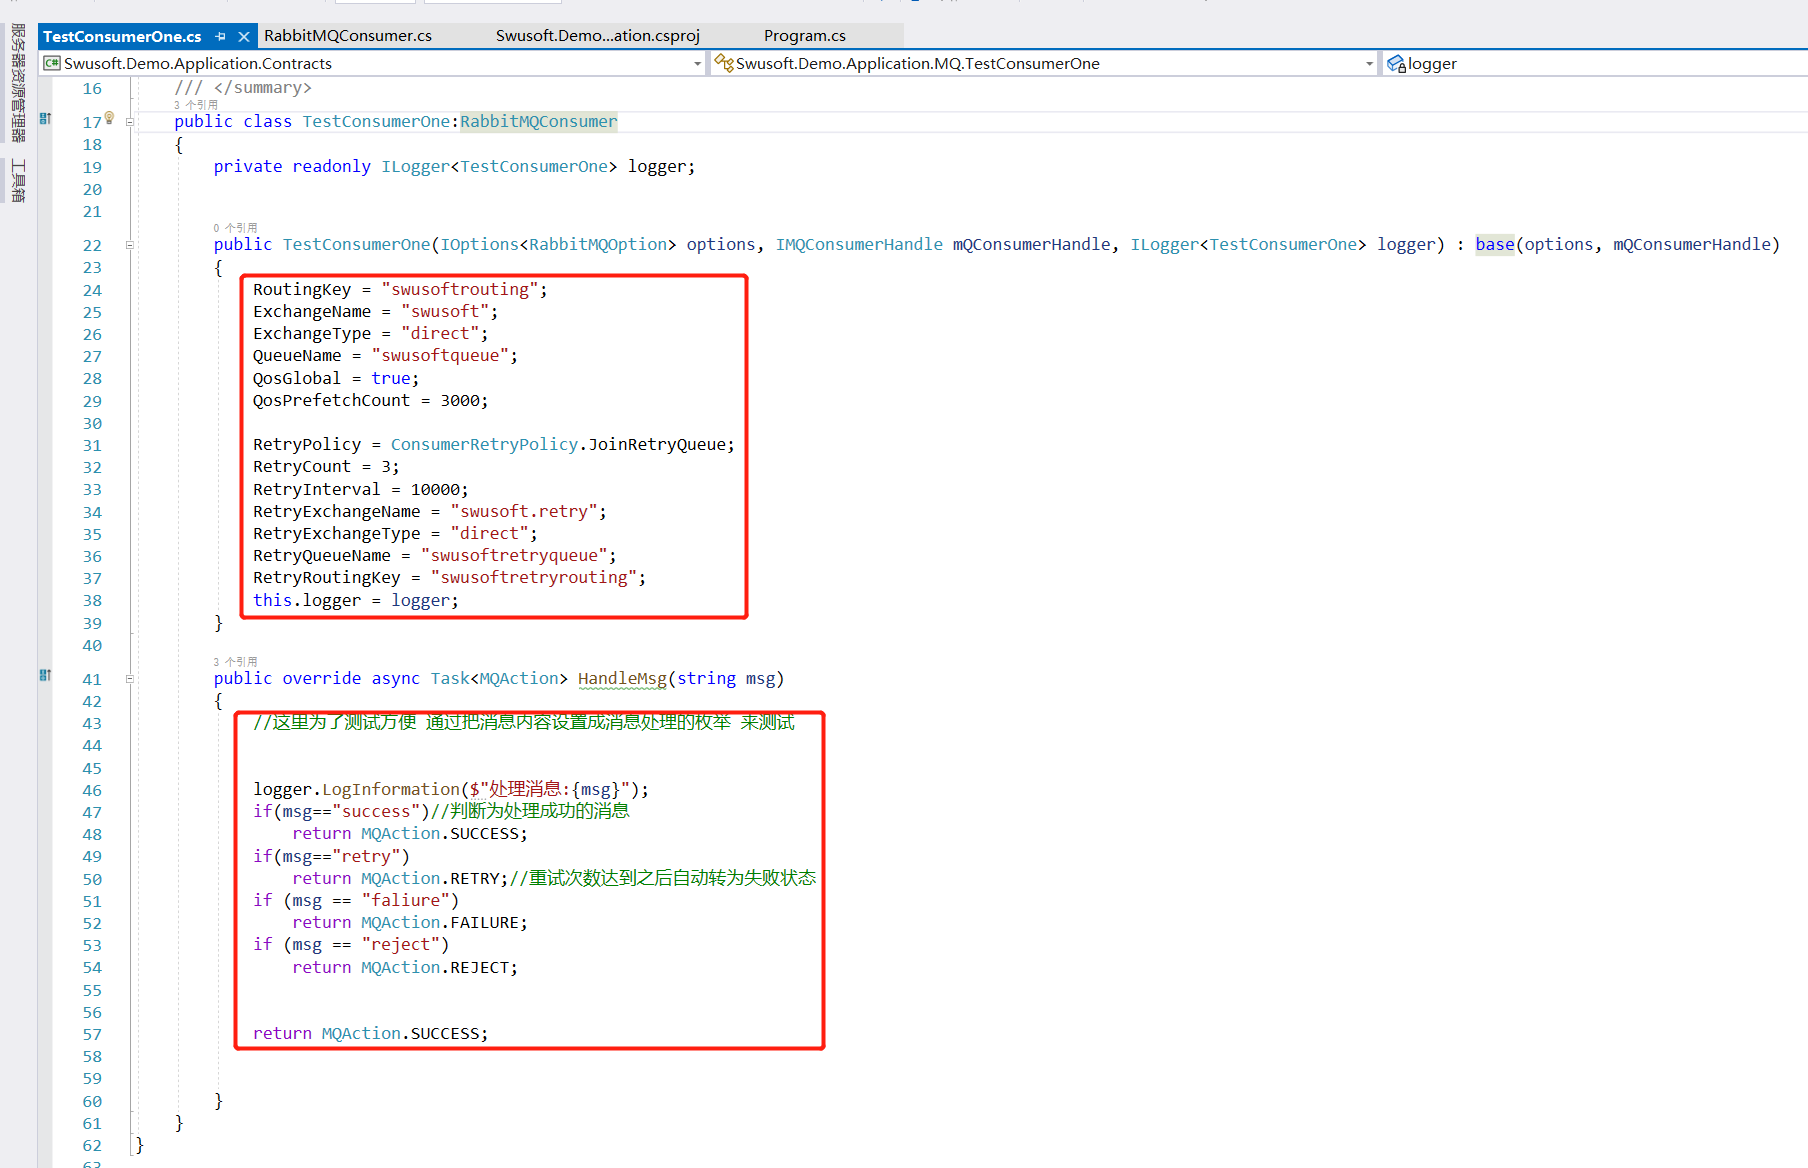Collapse the TestConsumerOne class at line 17

tap(130, 122)
